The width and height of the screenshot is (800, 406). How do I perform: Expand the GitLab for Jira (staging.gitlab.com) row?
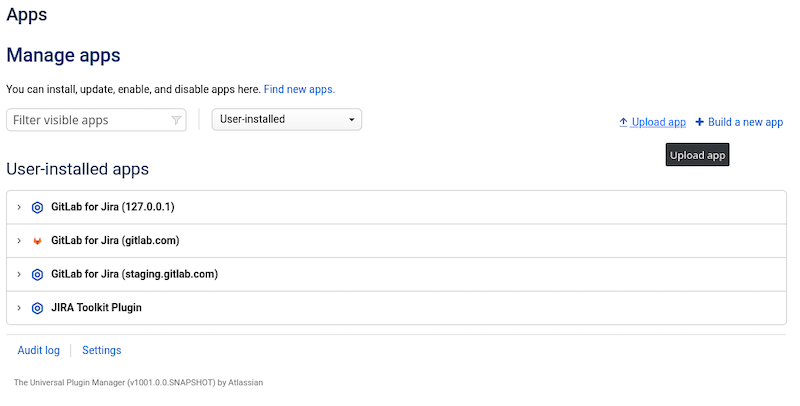pos(19,275)
